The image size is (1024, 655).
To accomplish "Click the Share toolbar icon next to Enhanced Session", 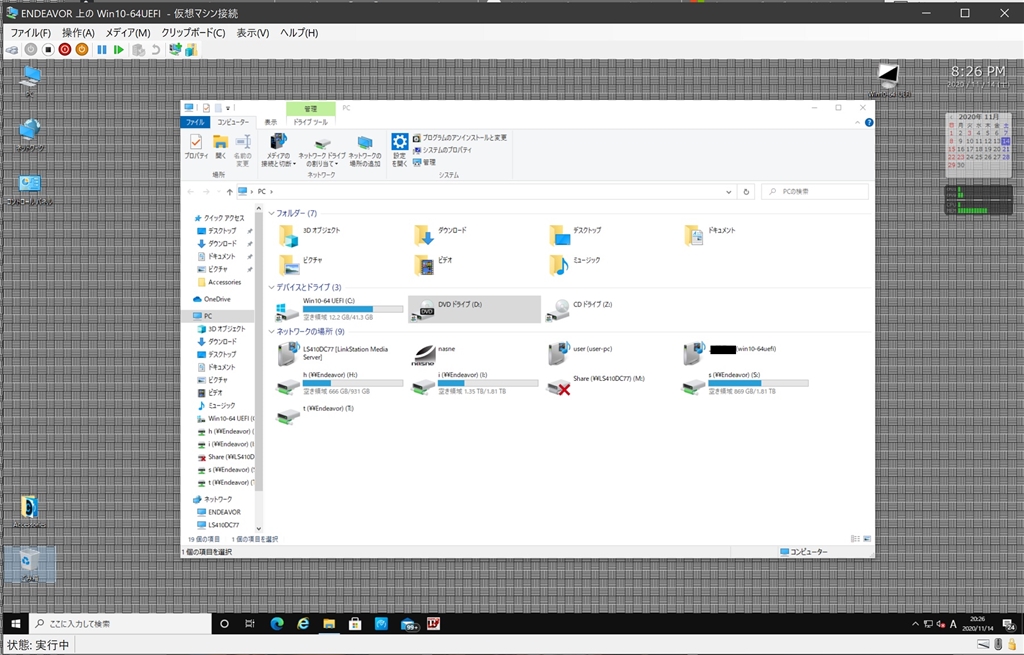I will 191,50.
